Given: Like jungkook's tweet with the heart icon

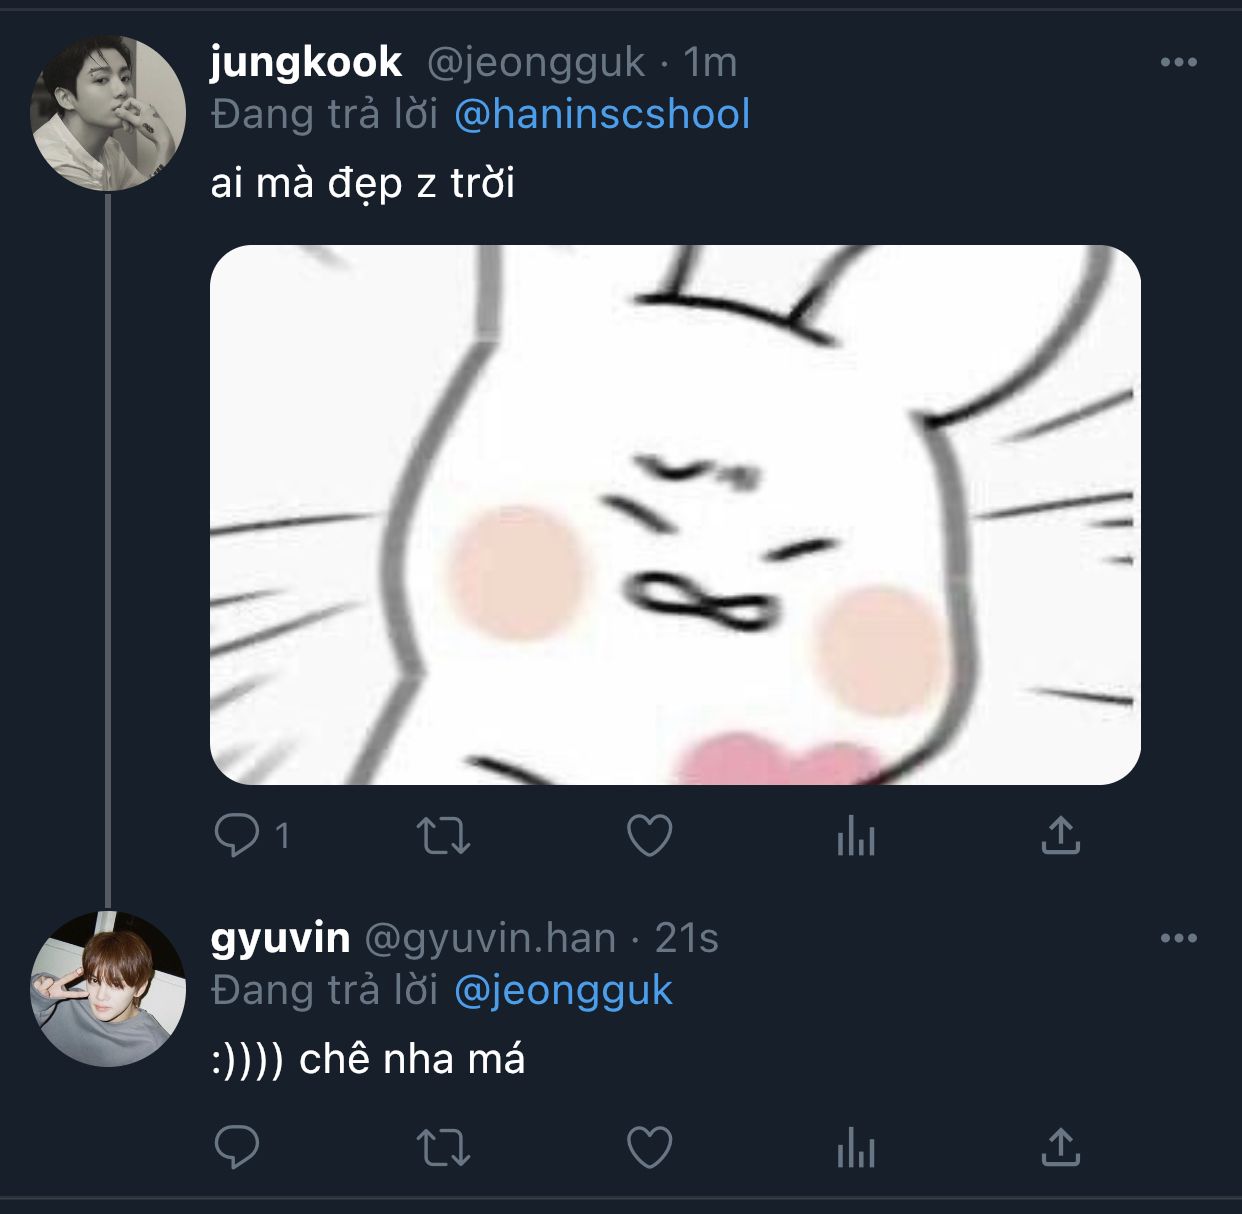Looking at the screenshot, I should coord(649,836).
